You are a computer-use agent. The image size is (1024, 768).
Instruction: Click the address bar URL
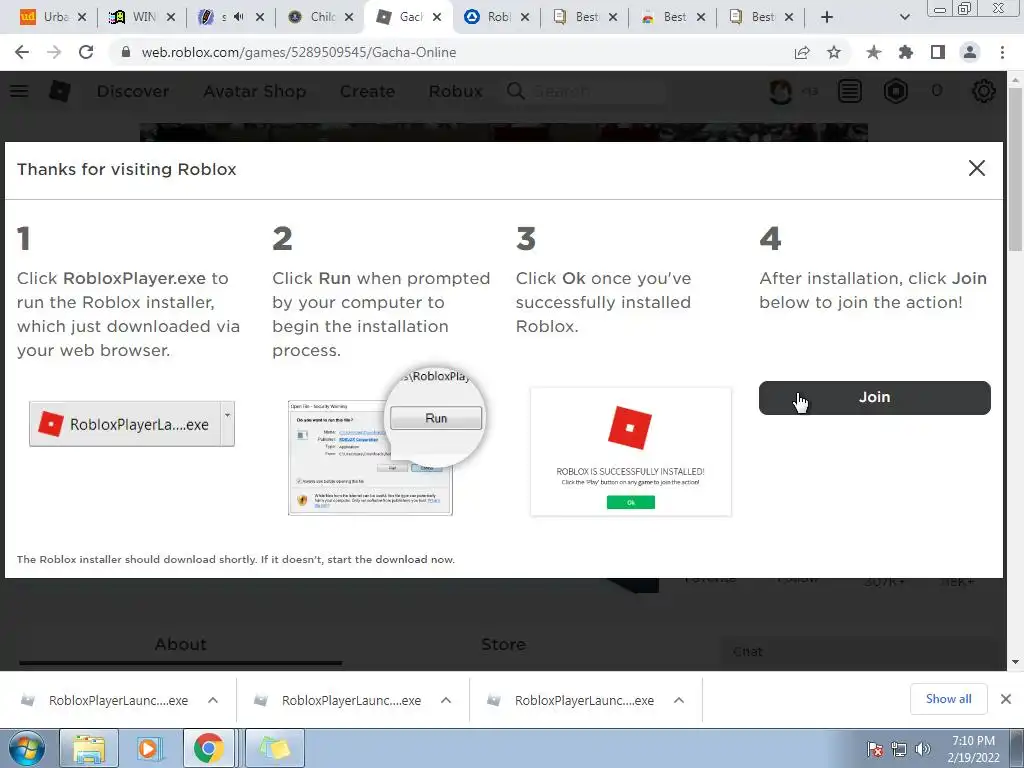[x=299, y=52]
